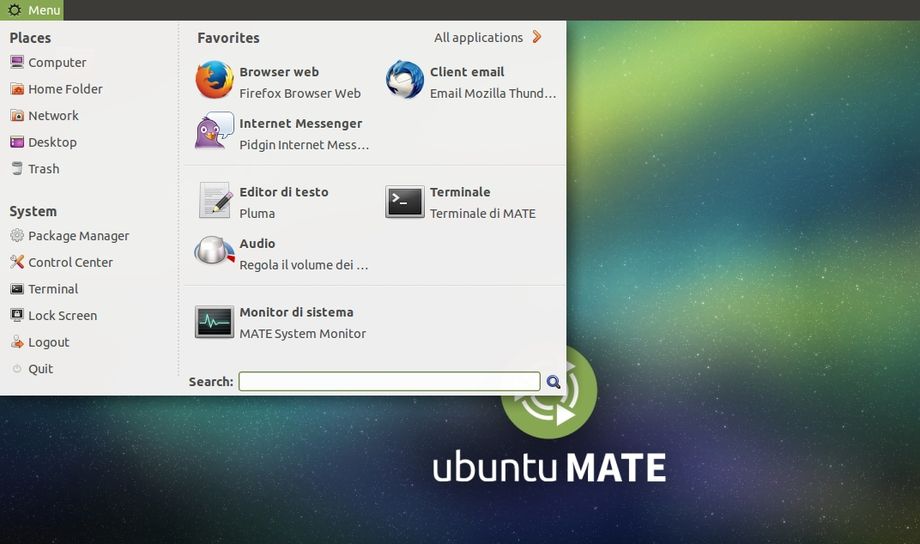
Task: Click the Audio label text
Action: pos(257,243)
